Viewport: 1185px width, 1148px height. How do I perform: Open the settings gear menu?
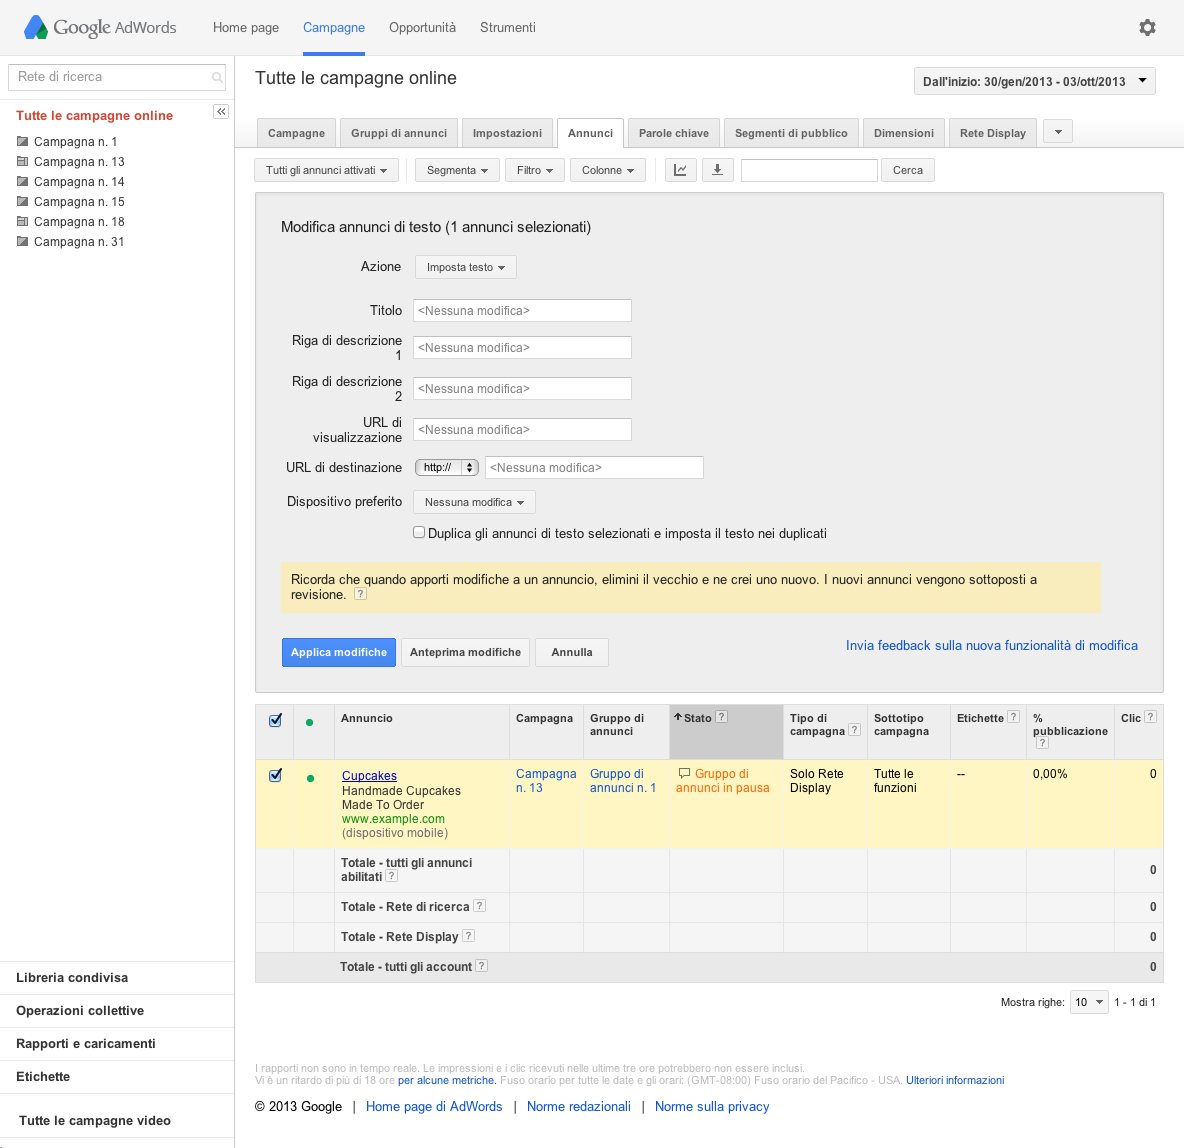tap(1147, 28)
